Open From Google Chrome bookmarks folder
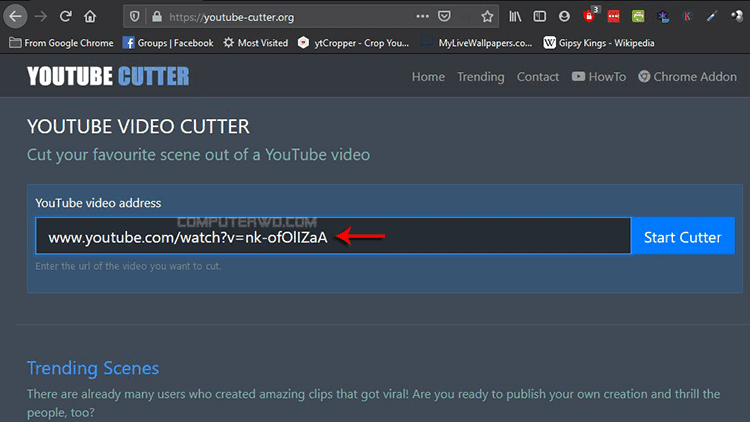 click(61, 43)
